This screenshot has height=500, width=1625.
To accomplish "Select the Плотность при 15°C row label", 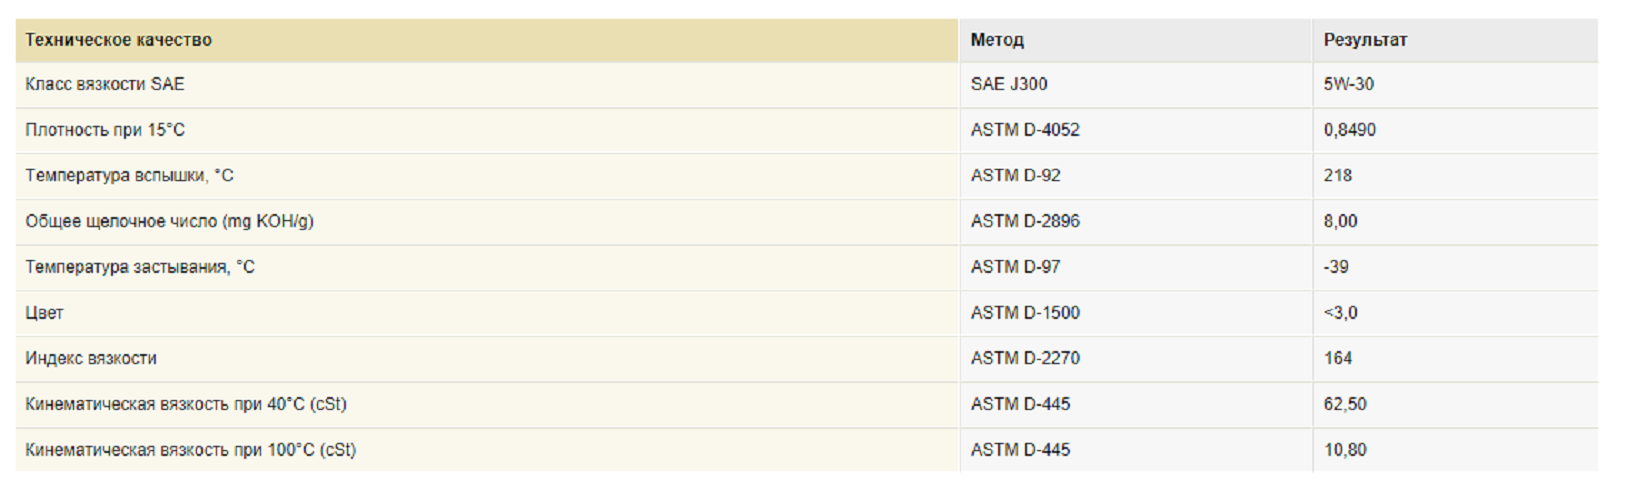I will pyautogui.click(x=105, y=130).
